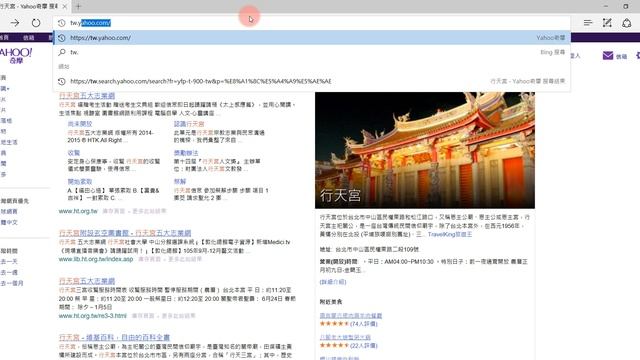Open the www.lib.ht.org.tw/index.asp URL
The image size is (640, 360).
[96, 259]
